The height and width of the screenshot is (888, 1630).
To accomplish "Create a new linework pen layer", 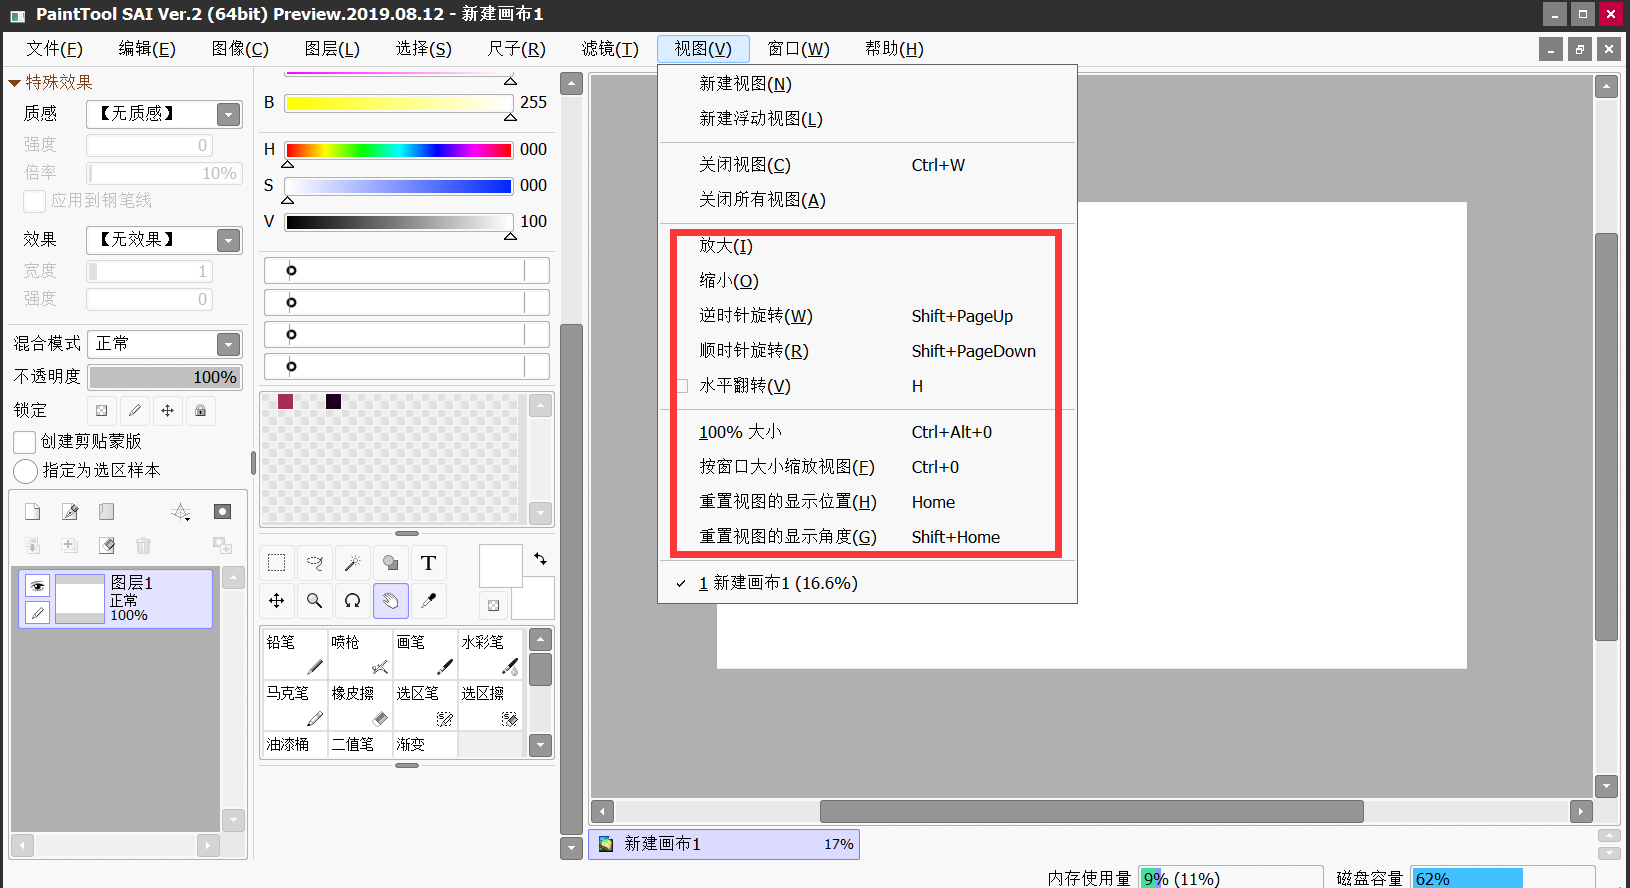I will click(70, 512).
